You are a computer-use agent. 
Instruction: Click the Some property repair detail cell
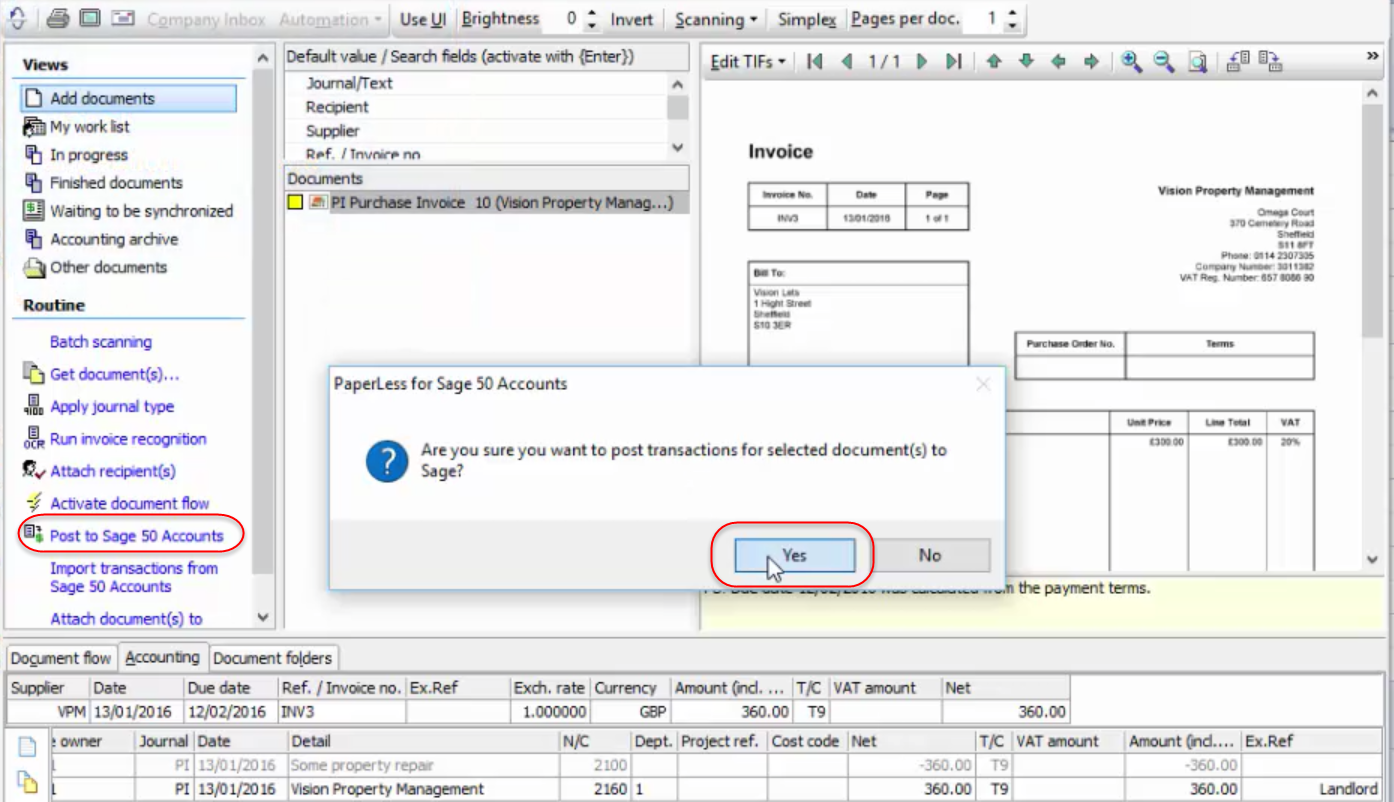pos(424,765)
